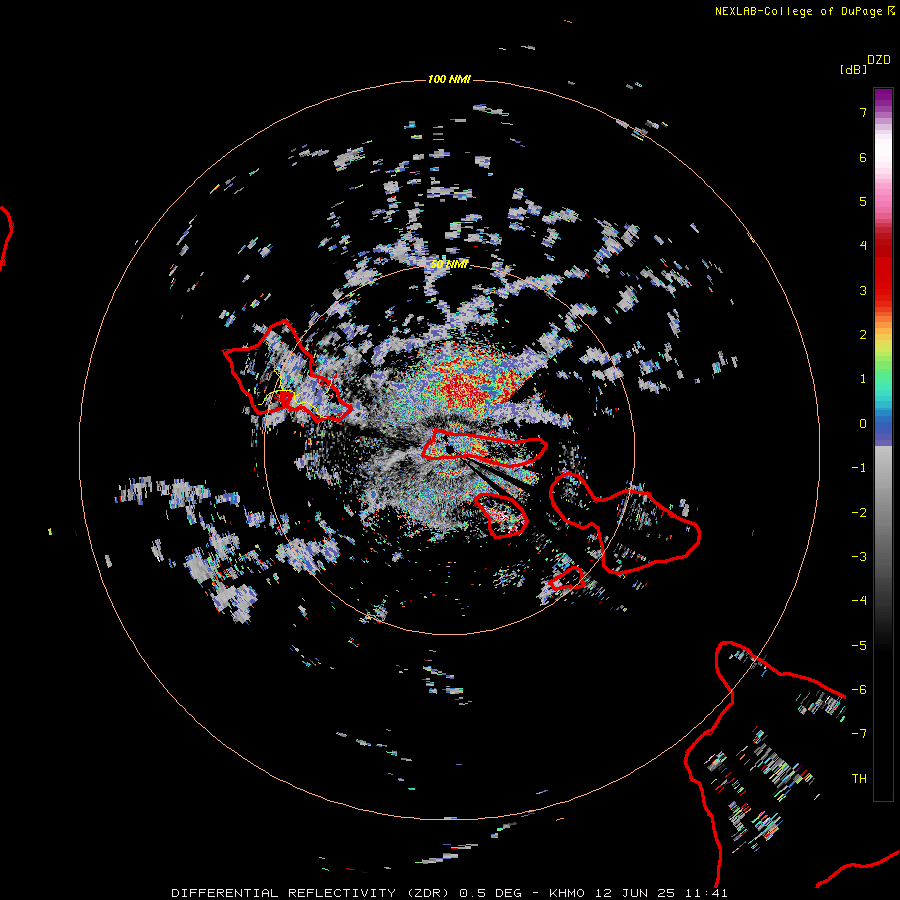Click the TH label on the colorbar

tap(859, 779)
